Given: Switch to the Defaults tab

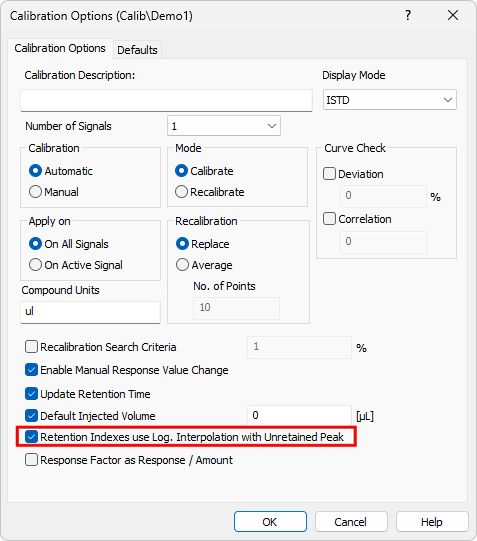Looking at the screenshot, I should point(137,50).
